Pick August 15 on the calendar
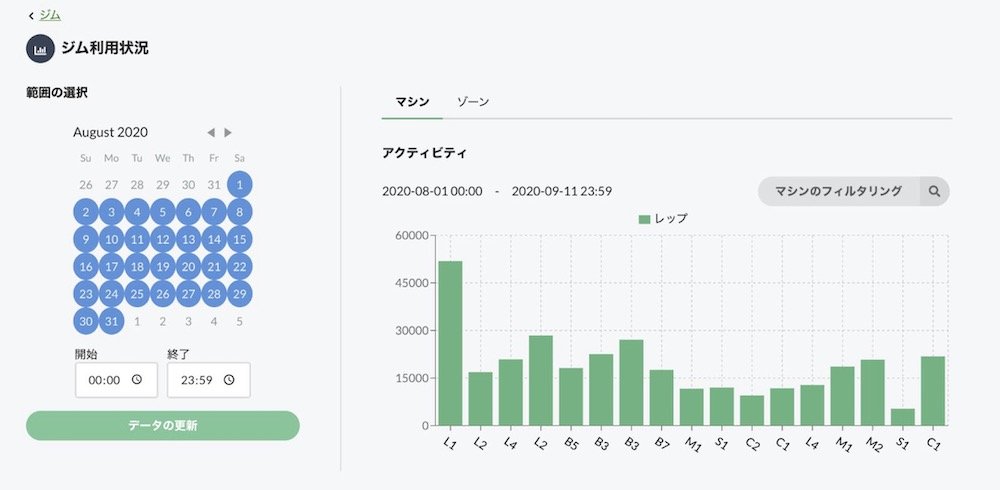The image size is (1000, 490). pyautogui.click(x=239, y=240)
